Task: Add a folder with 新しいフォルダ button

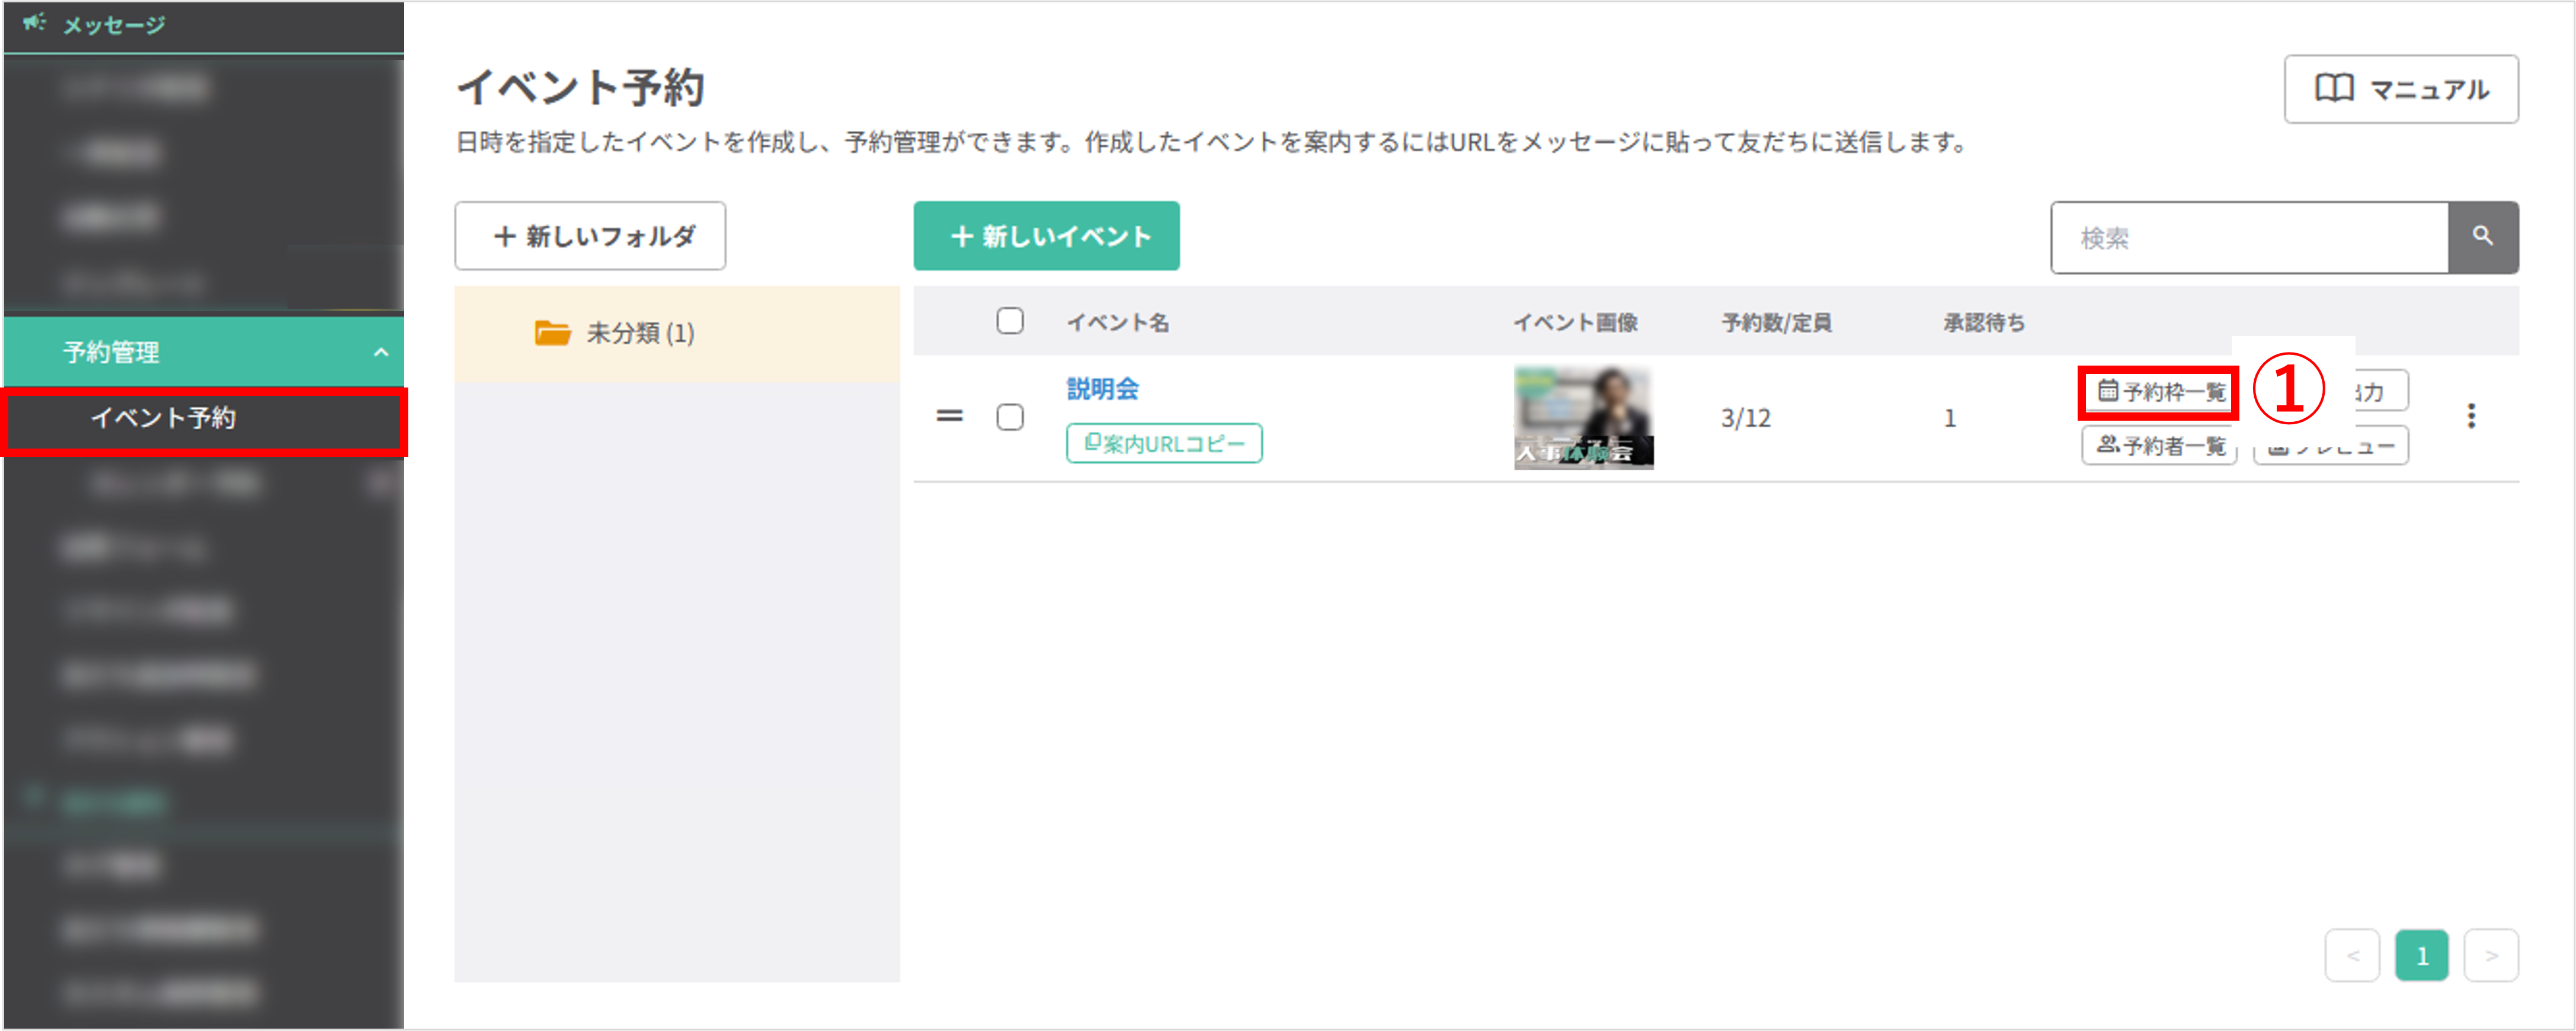Action: (x=590, y=236)
